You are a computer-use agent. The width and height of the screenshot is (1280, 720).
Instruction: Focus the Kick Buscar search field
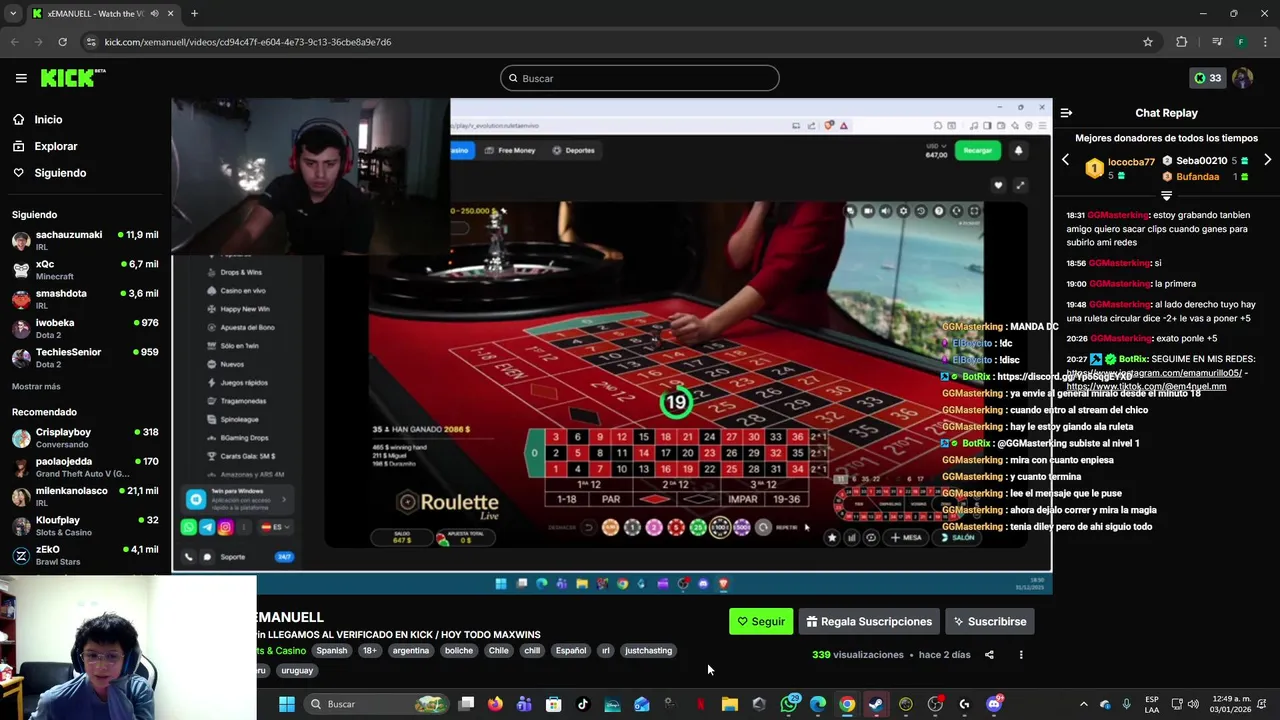click(x=640, y=78)
